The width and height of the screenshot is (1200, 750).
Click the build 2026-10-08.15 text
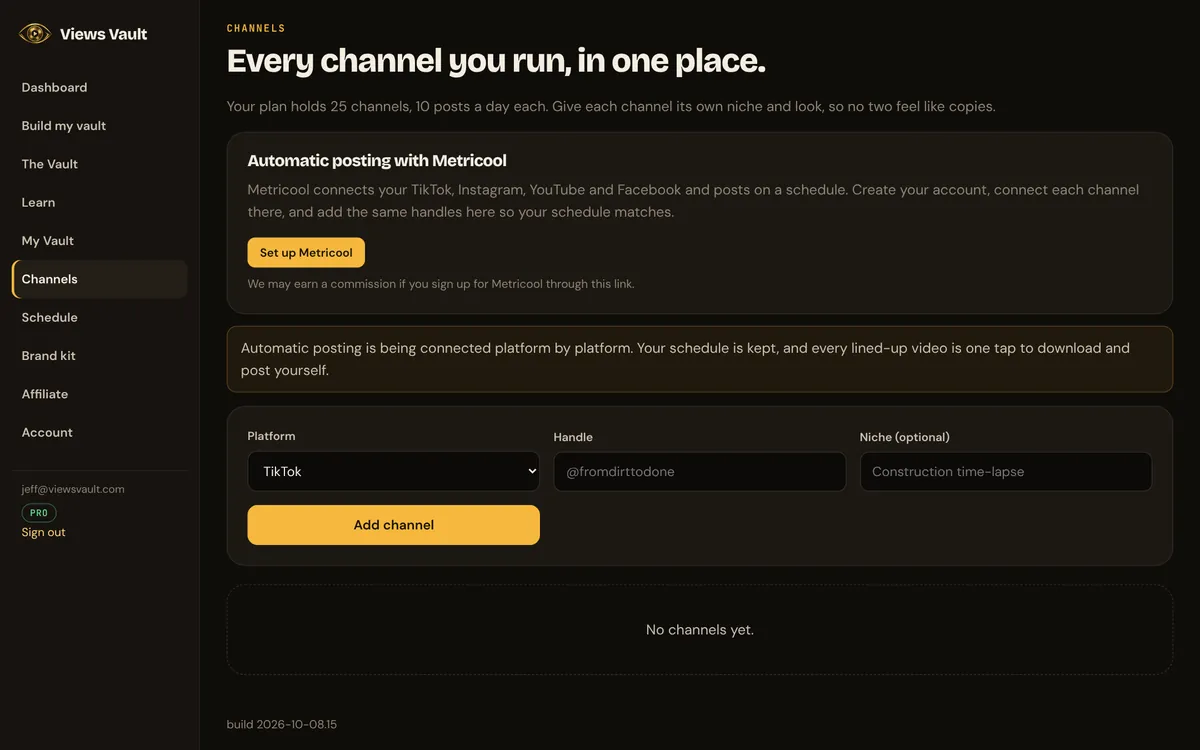coord(282,724)
